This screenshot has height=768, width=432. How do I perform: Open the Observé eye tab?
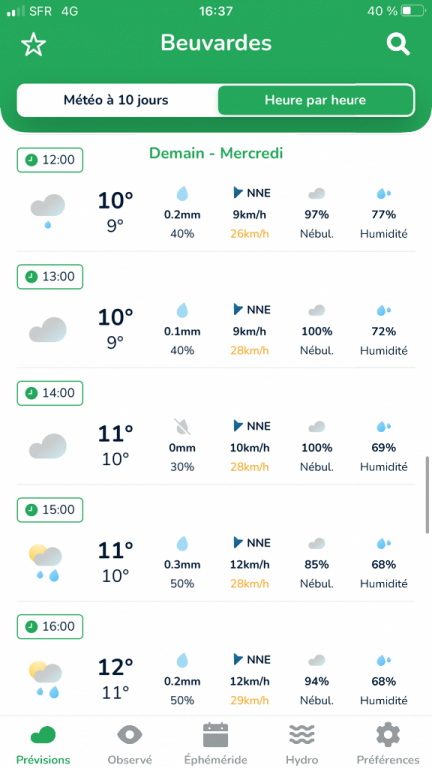point(130,744)
